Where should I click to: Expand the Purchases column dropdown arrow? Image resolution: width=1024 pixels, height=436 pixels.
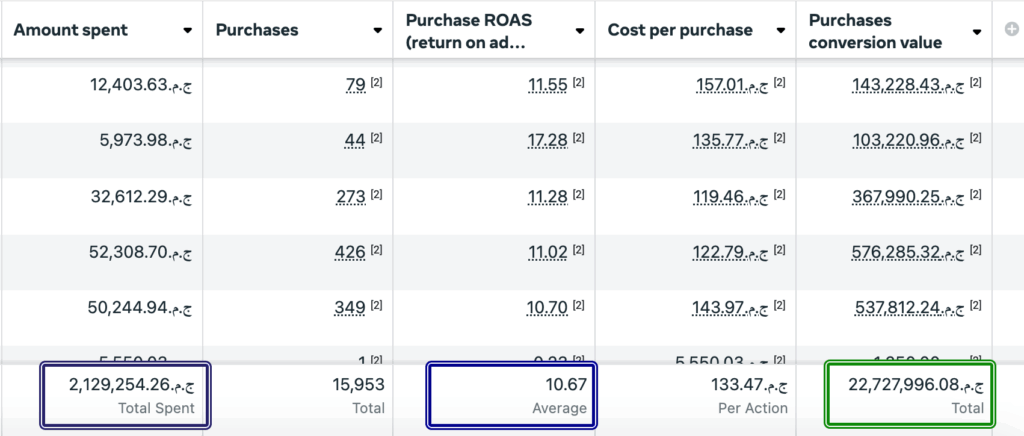tap(378, 30)
